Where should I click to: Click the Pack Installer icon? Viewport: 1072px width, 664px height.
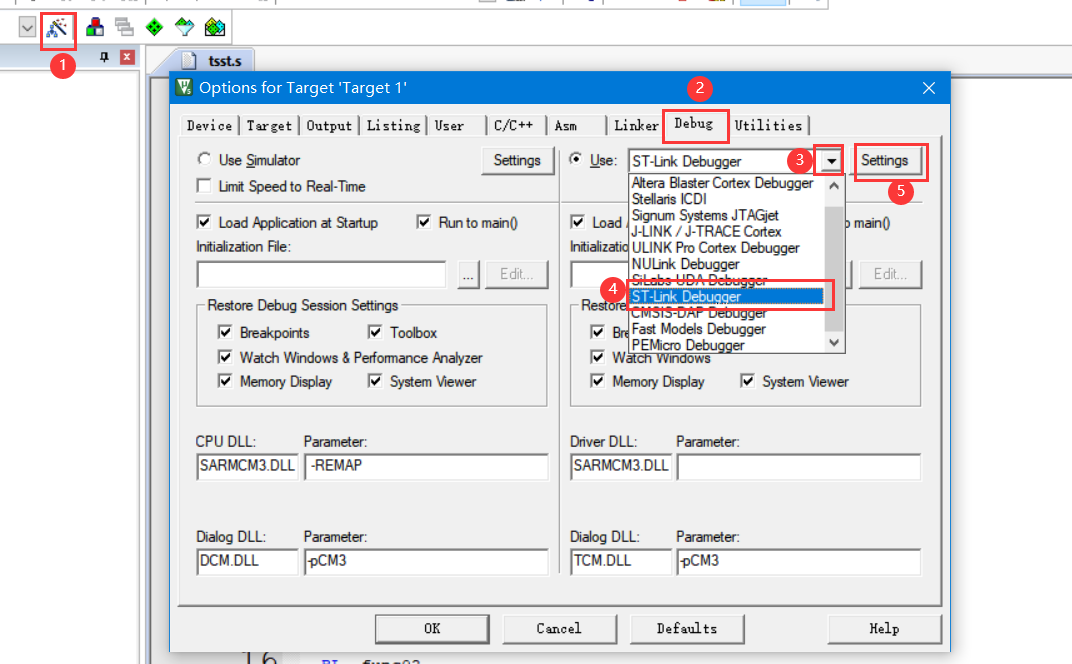pos(215,27)
